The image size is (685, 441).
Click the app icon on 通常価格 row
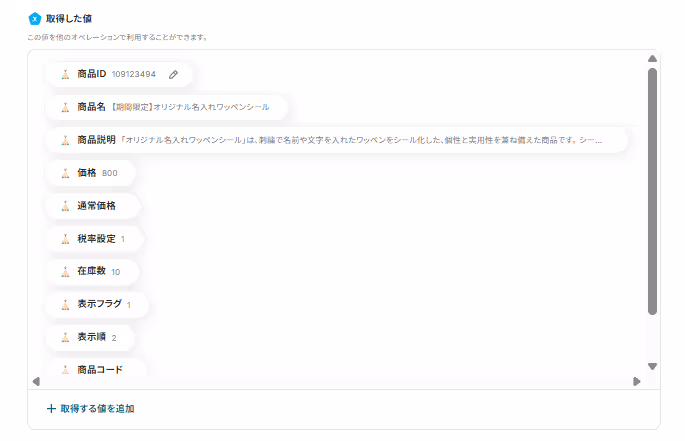(x=65, y=206)
